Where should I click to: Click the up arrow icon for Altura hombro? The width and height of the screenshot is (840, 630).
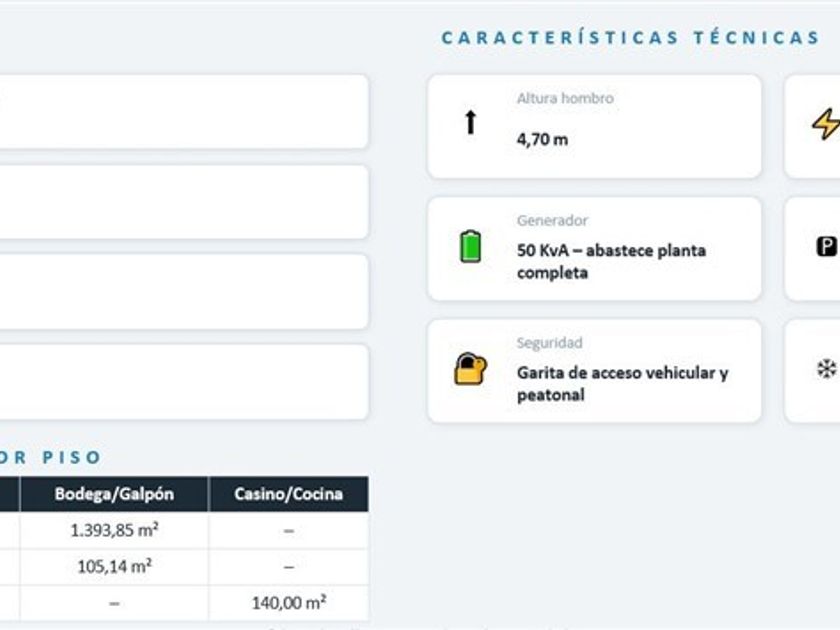(x=470, y=122)
